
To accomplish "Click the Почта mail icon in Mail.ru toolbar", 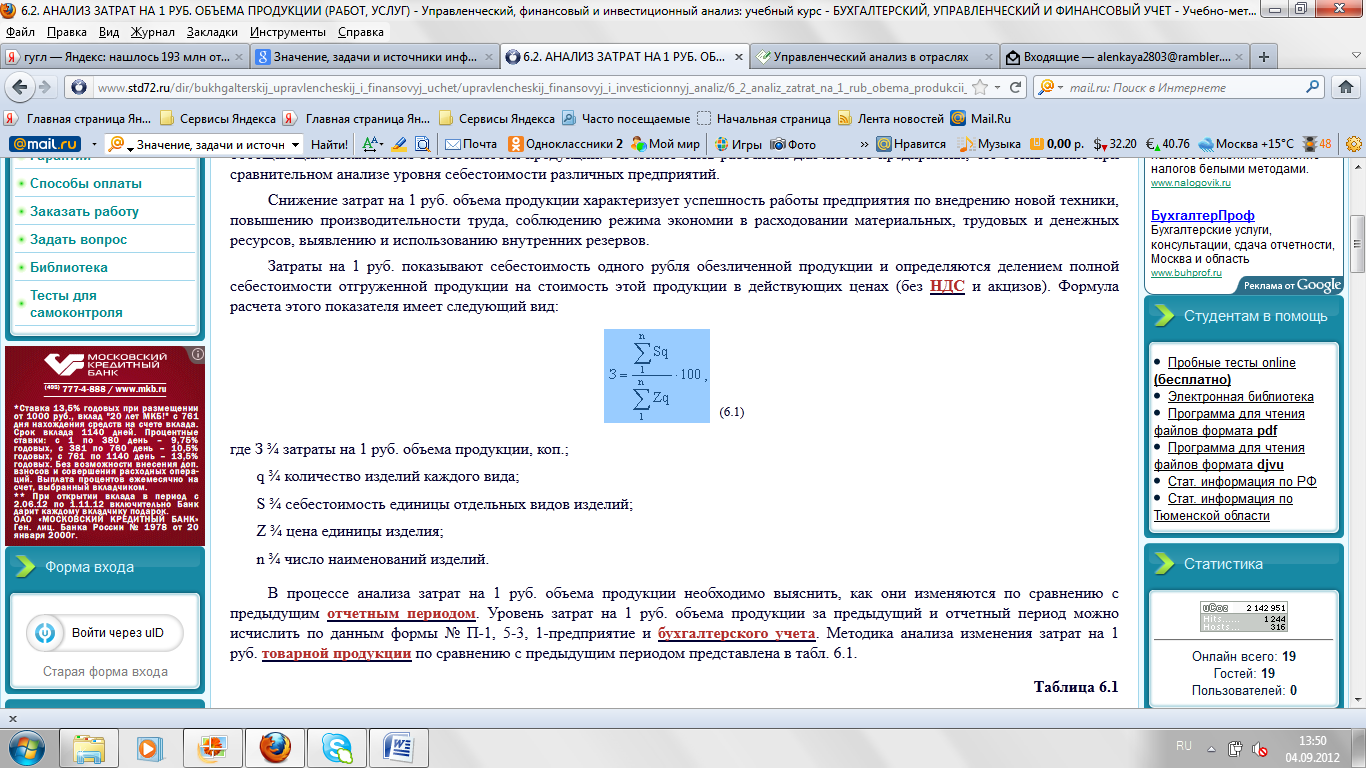I will pos(471,144).
